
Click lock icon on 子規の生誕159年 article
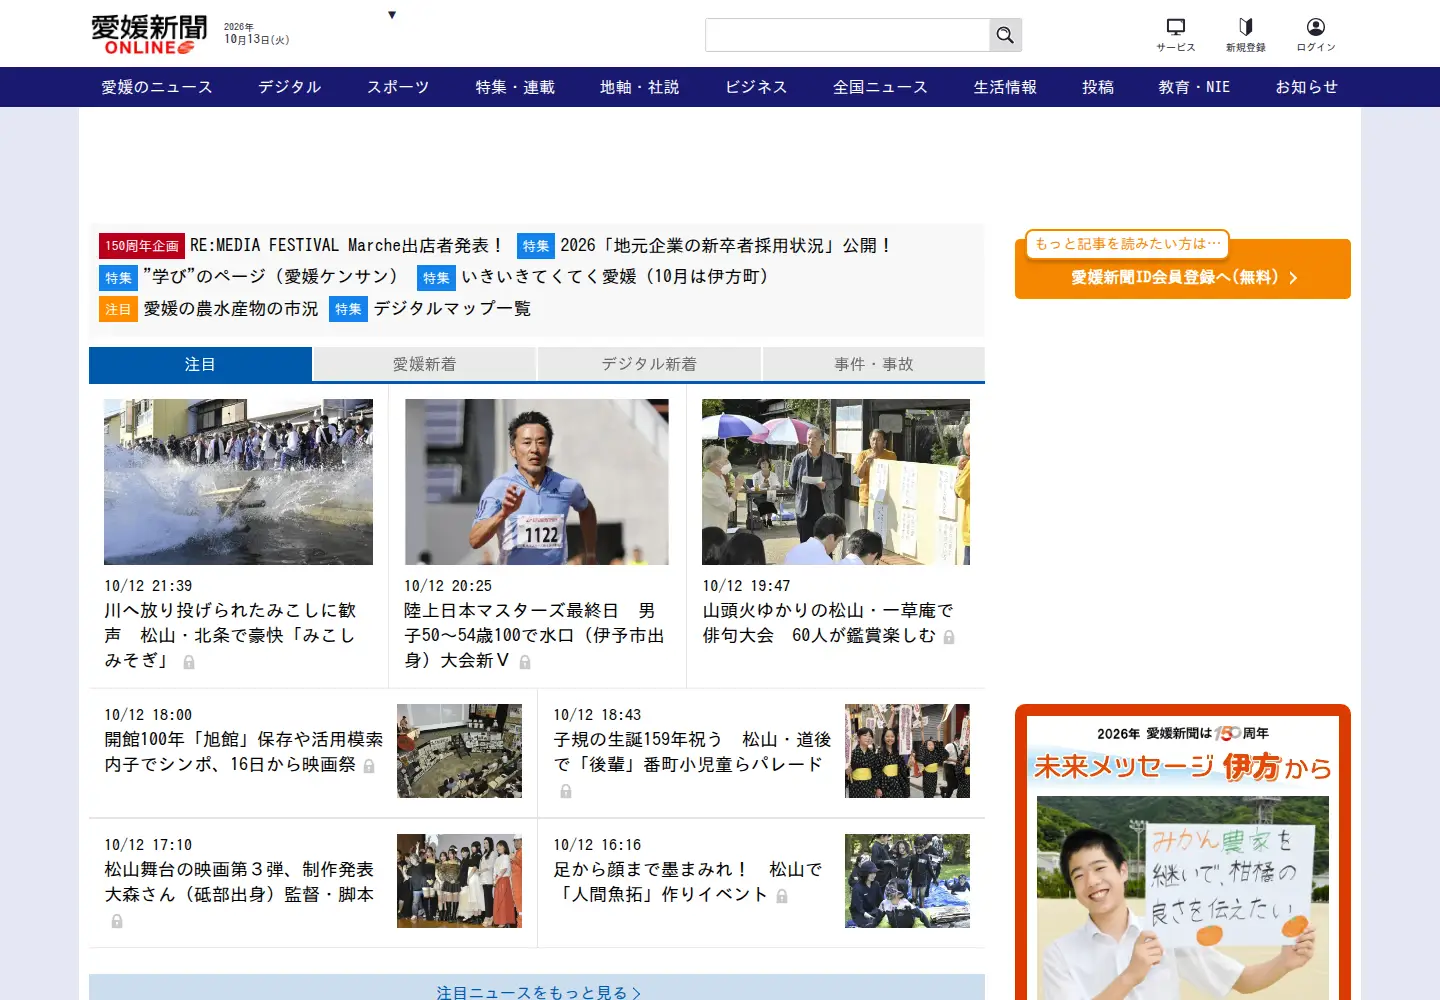pyautogui.click(x=566, y=791)
